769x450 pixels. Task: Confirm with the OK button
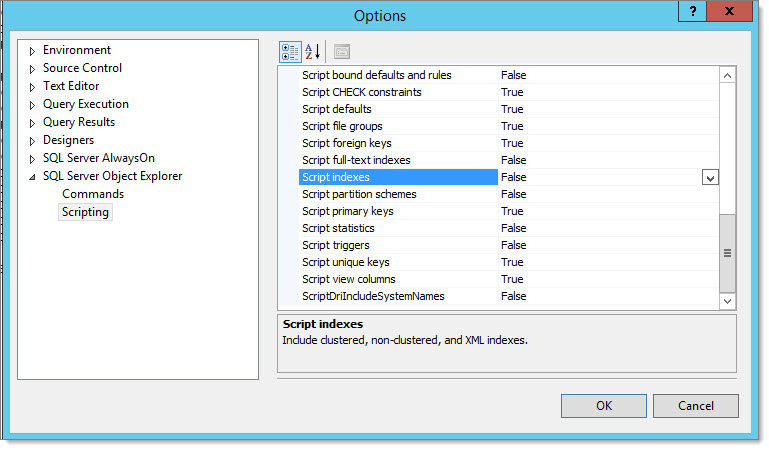point(604,406)
